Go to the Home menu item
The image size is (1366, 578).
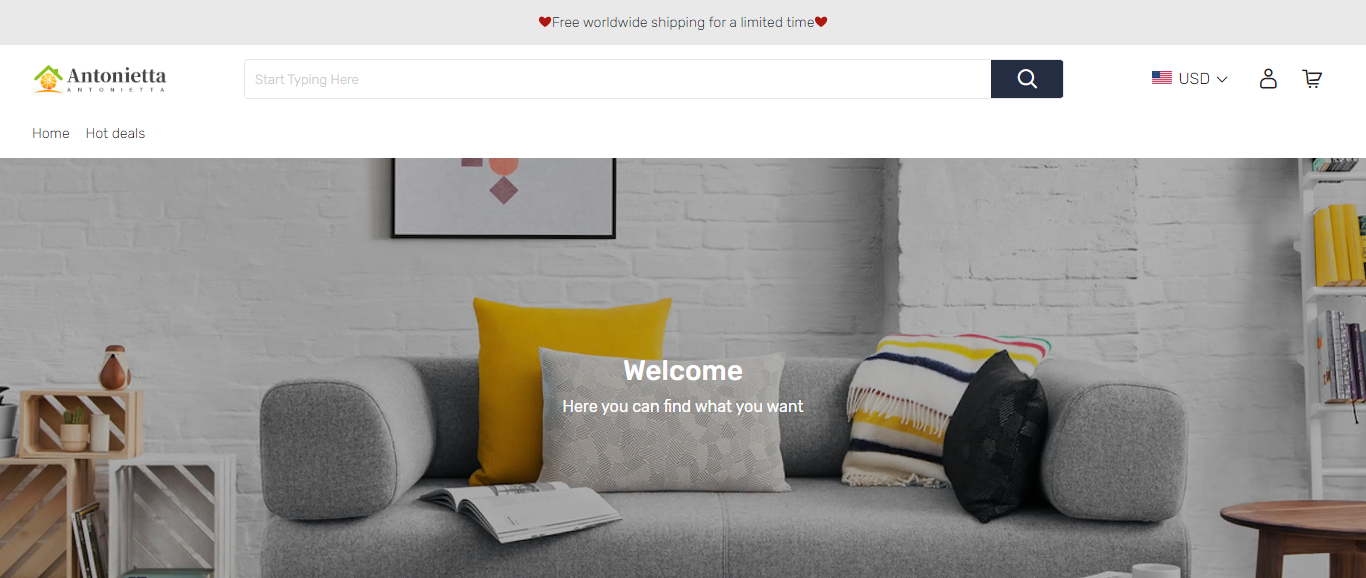coord(51,133)
